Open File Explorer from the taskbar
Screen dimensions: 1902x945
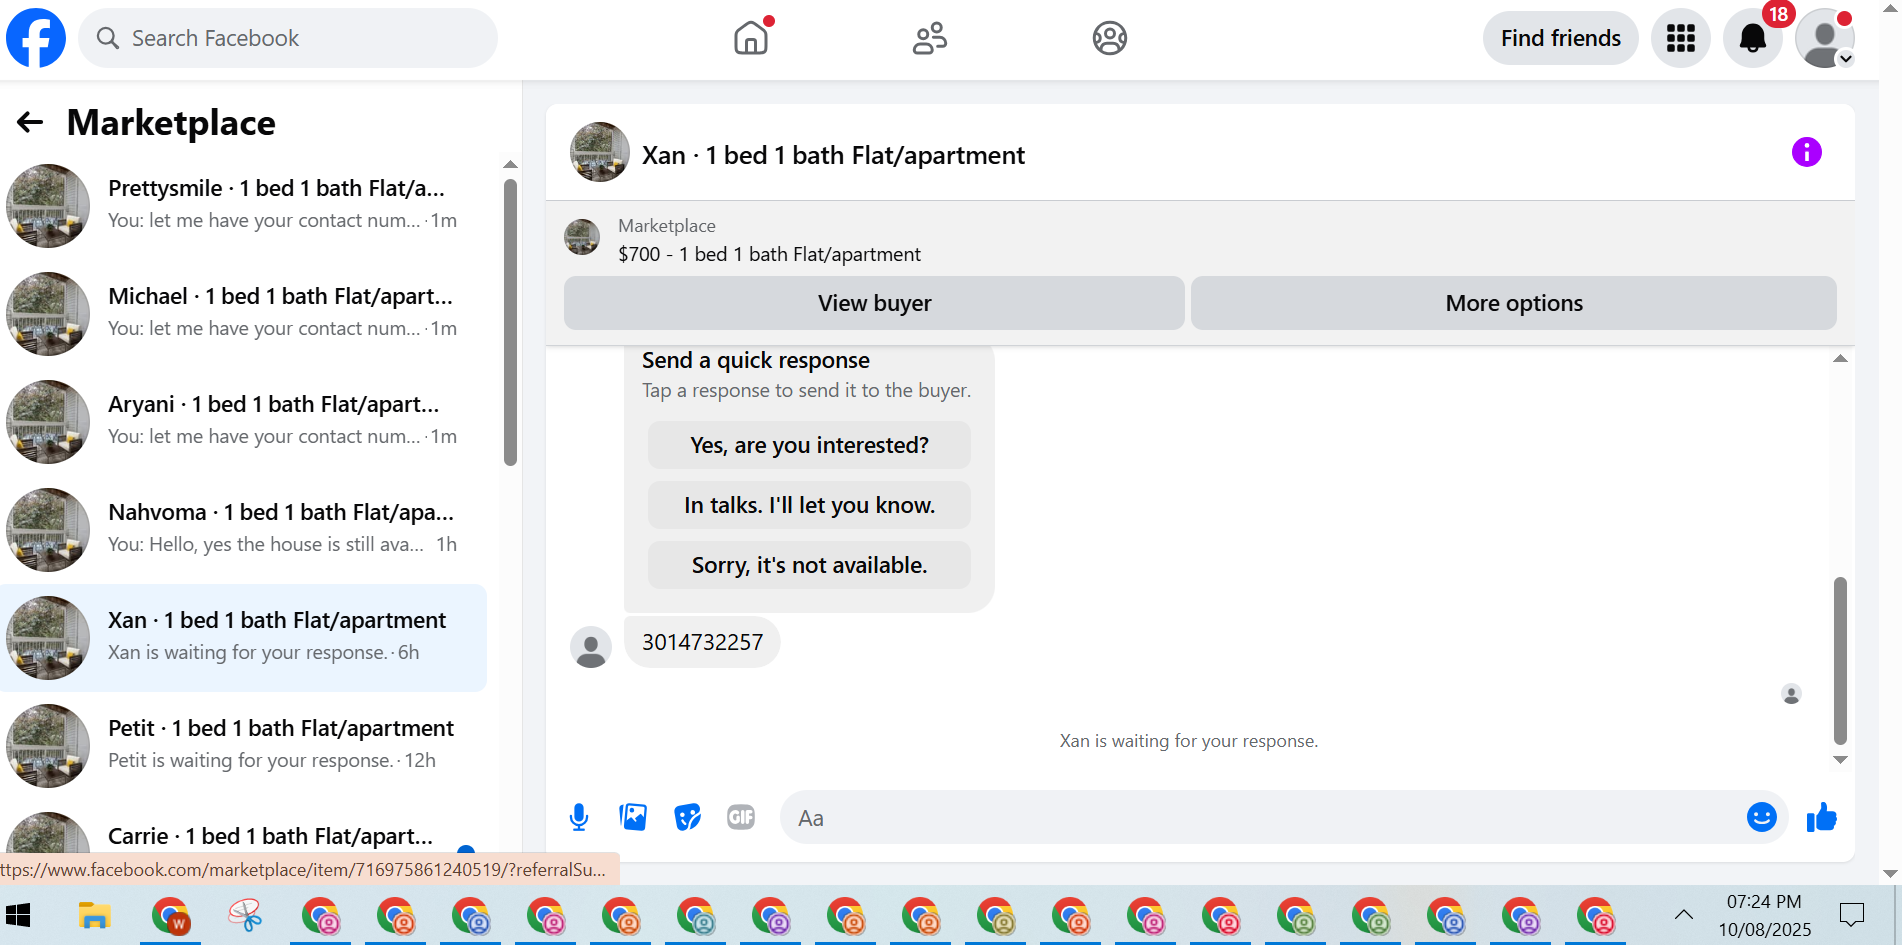click(95, 915)
